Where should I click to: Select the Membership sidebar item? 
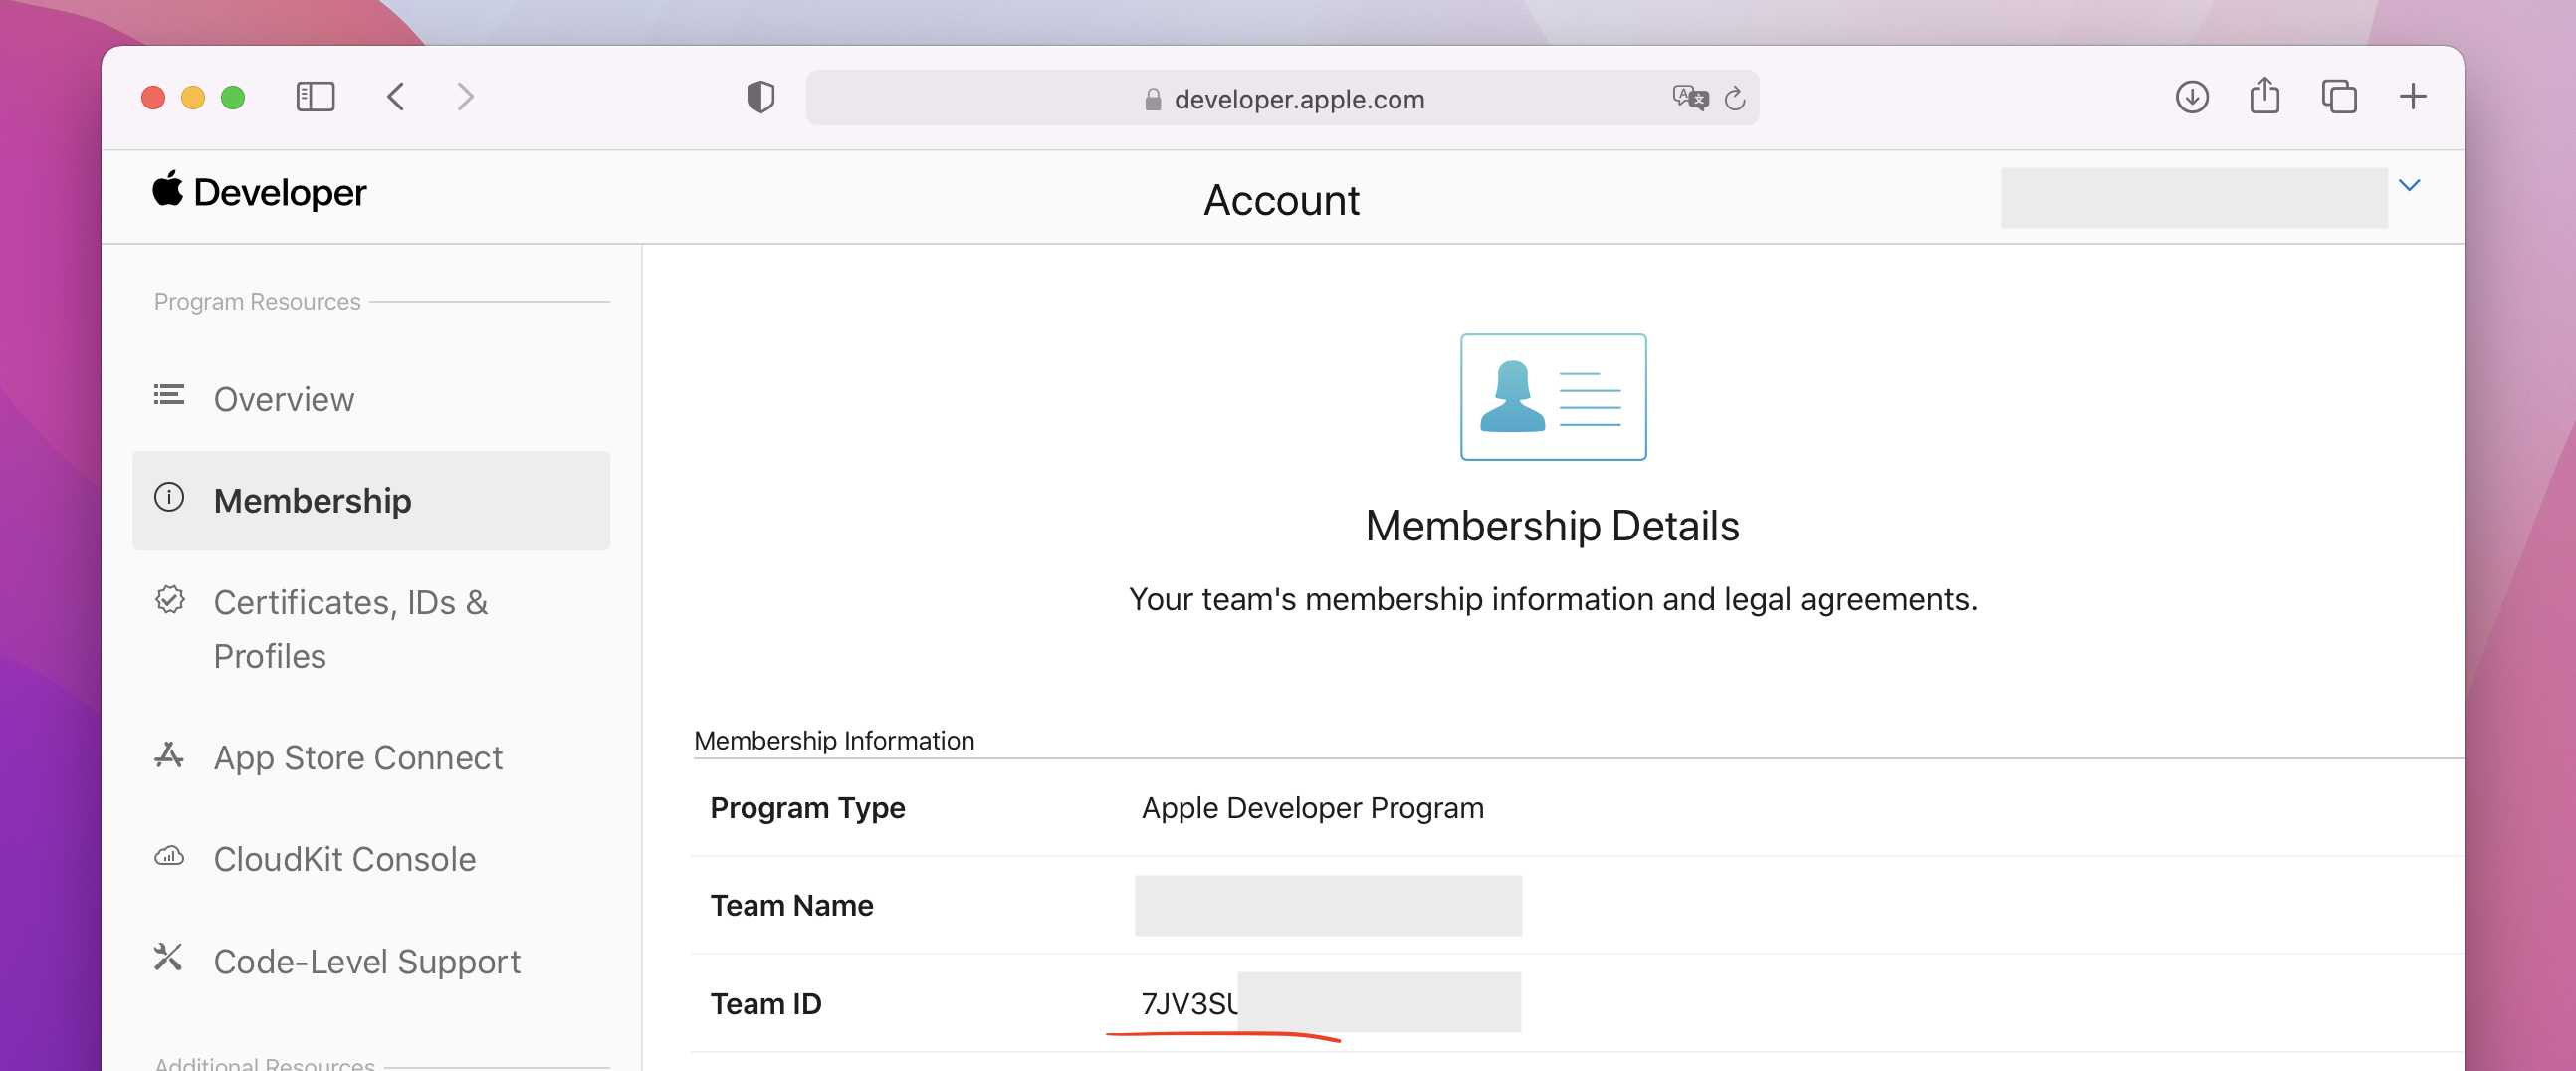[371, 500]
